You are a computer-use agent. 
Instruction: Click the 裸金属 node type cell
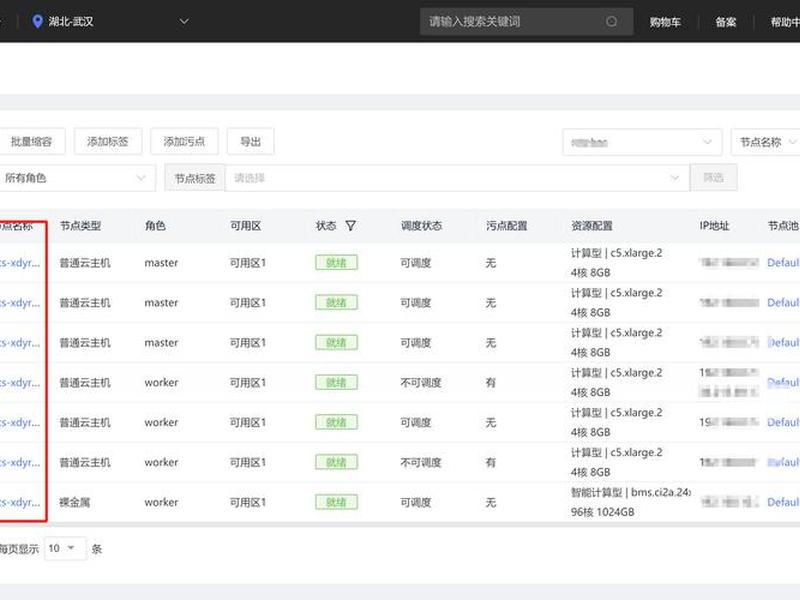coord(74,502)
